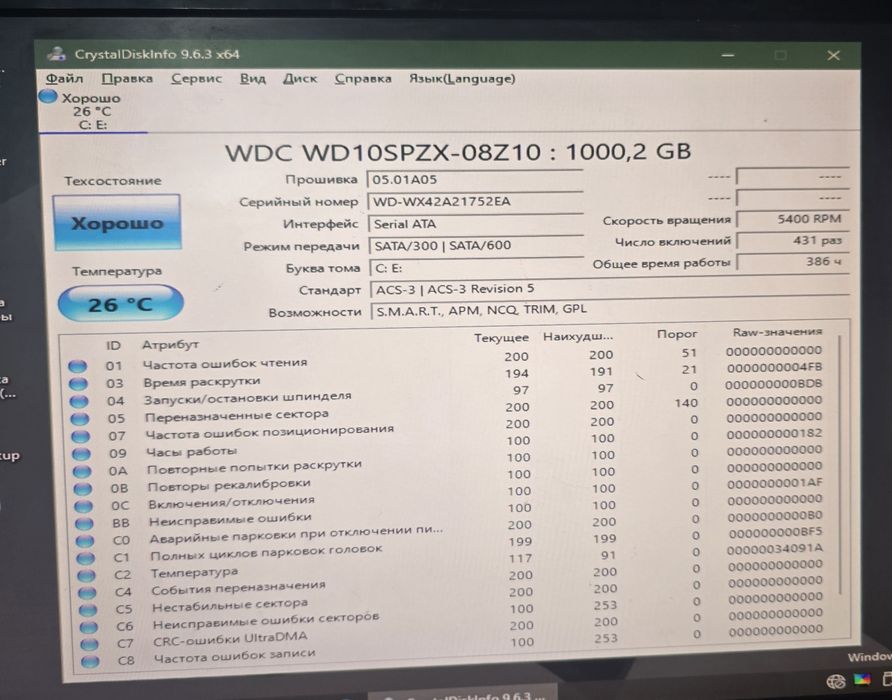The image size is (892, 700).
Task: Click the Наихудш... column header
Action: 579,336
